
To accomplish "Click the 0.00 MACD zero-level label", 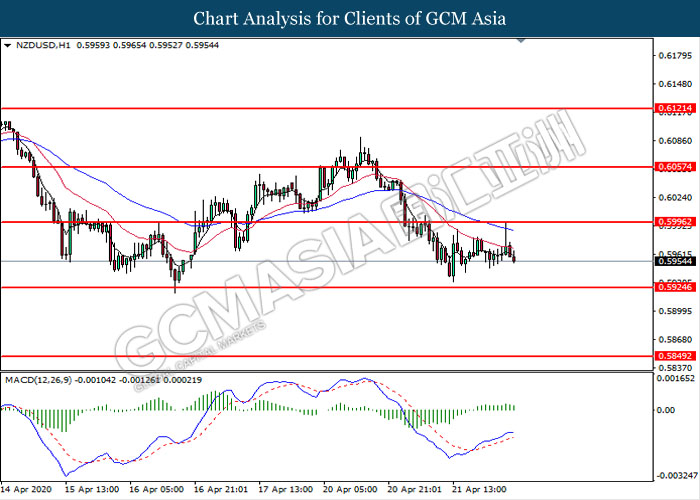I will point(664,410).
